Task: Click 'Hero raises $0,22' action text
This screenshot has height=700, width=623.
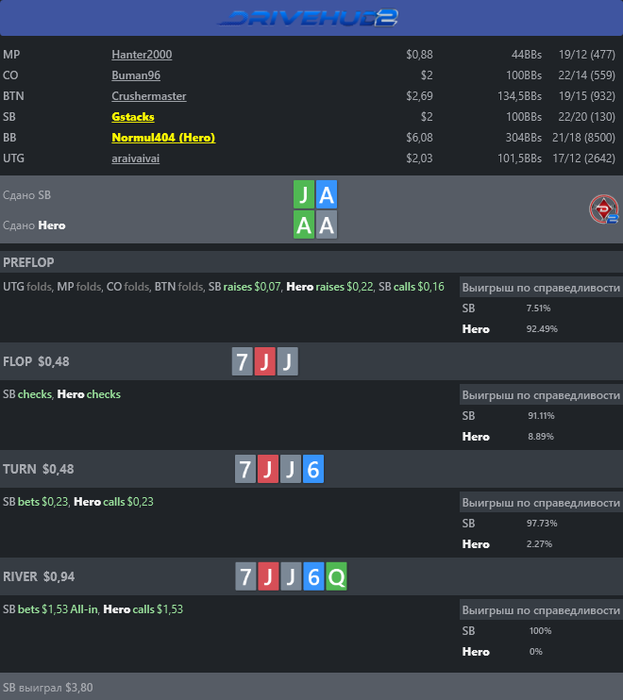Action: [329, 287]
